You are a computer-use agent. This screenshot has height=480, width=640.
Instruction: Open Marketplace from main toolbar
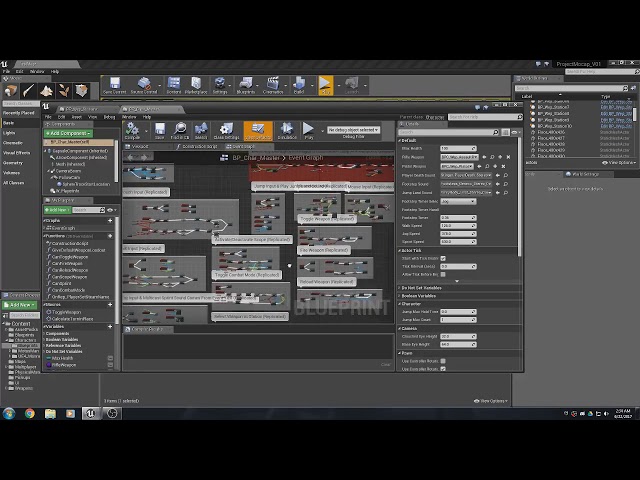196,86
